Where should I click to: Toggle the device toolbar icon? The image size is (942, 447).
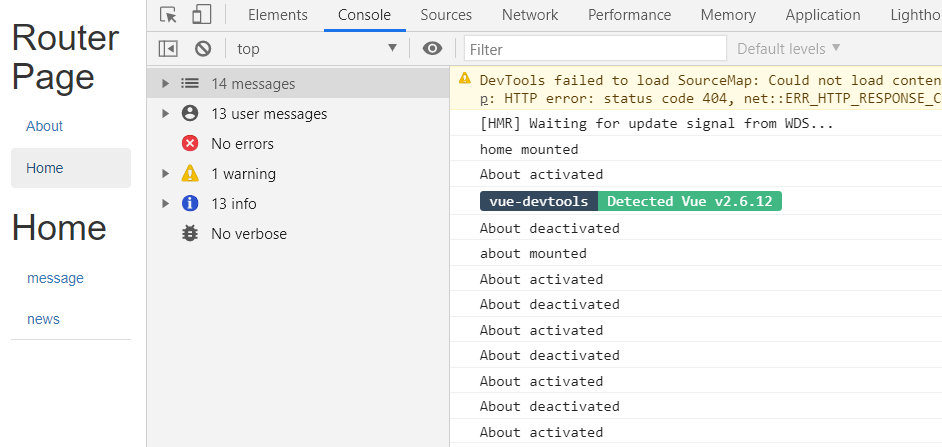click(201, 15)
